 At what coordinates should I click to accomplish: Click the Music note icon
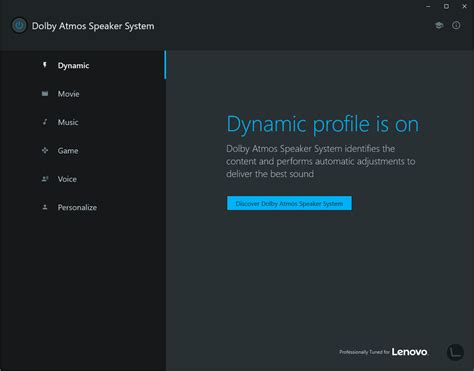tap(45, 122)
